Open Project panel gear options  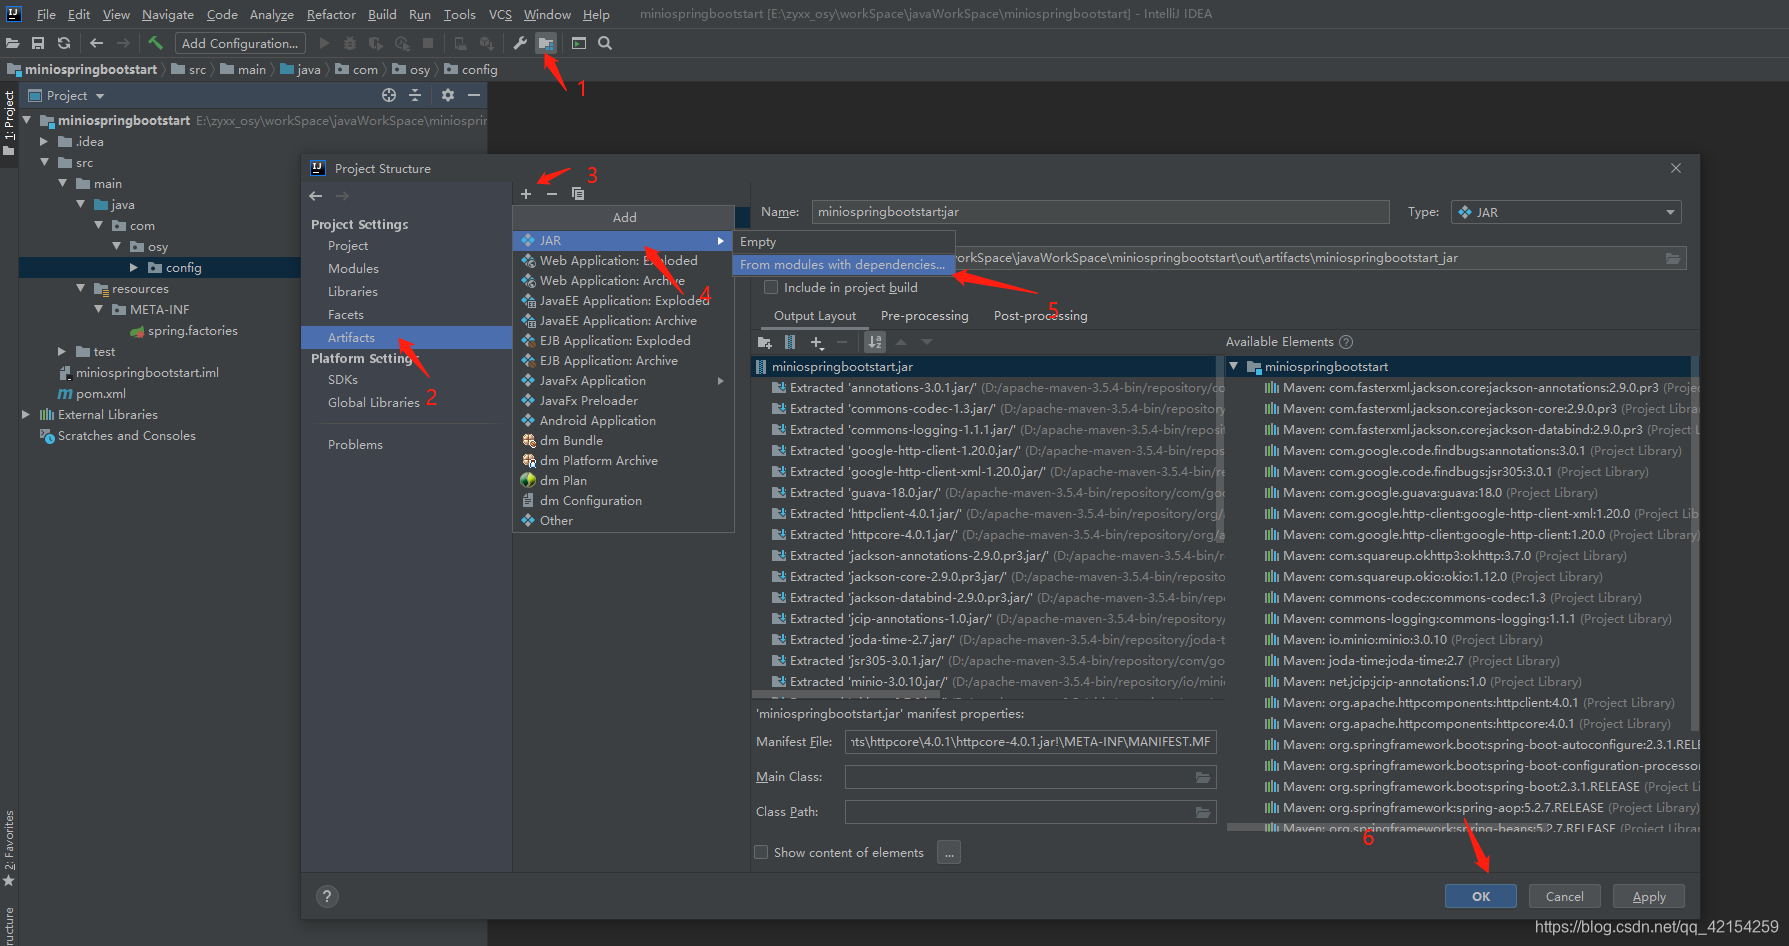point(448,95)
